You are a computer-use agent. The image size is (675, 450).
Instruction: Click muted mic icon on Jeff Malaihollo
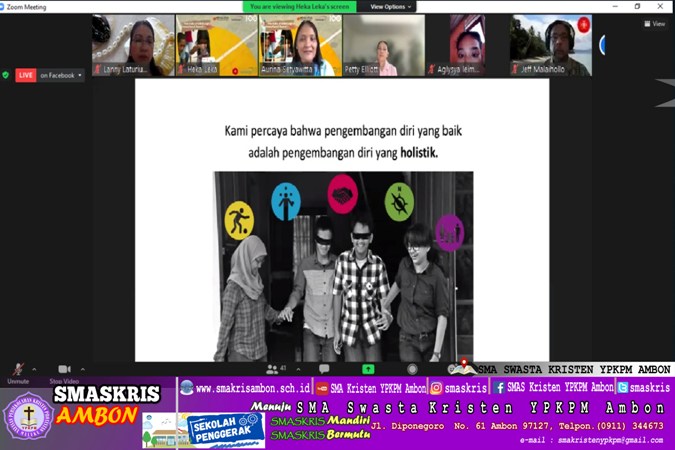(515, 69)
